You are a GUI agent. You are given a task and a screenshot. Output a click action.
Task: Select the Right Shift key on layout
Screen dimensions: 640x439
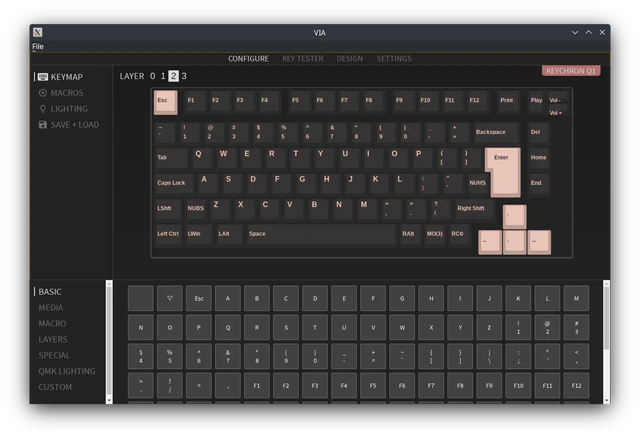pos(473,209)
